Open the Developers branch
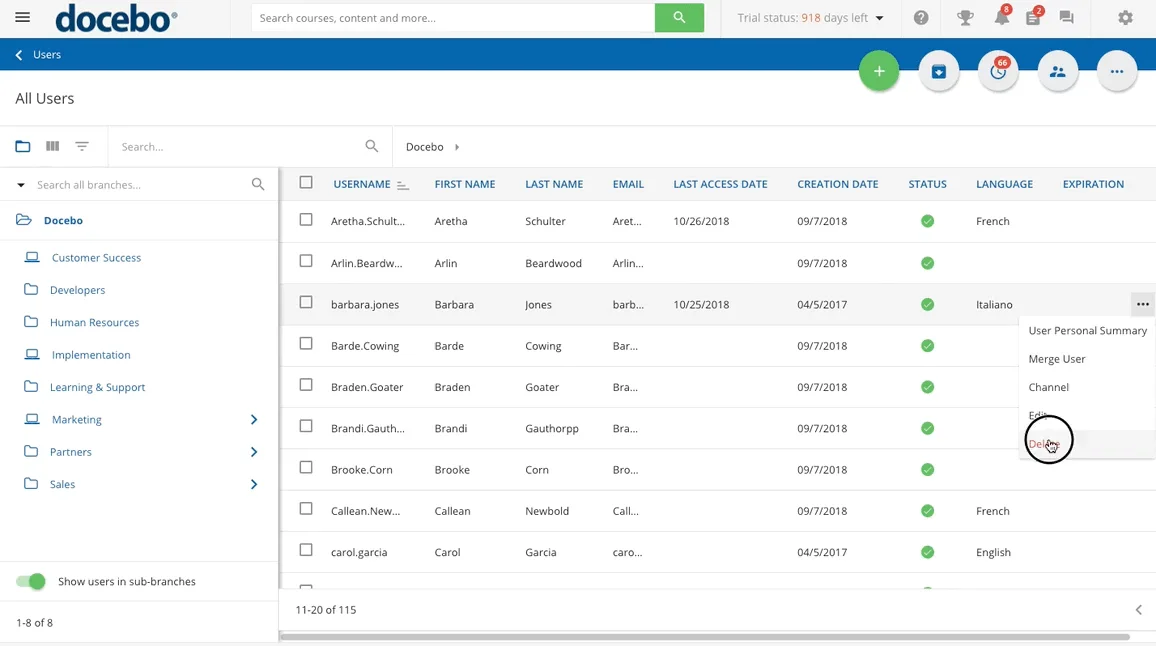 tap(77, 290)
